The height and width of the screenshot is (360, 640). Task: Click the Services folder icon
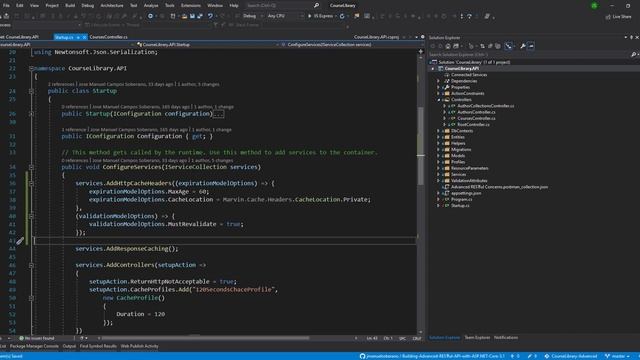447,175
